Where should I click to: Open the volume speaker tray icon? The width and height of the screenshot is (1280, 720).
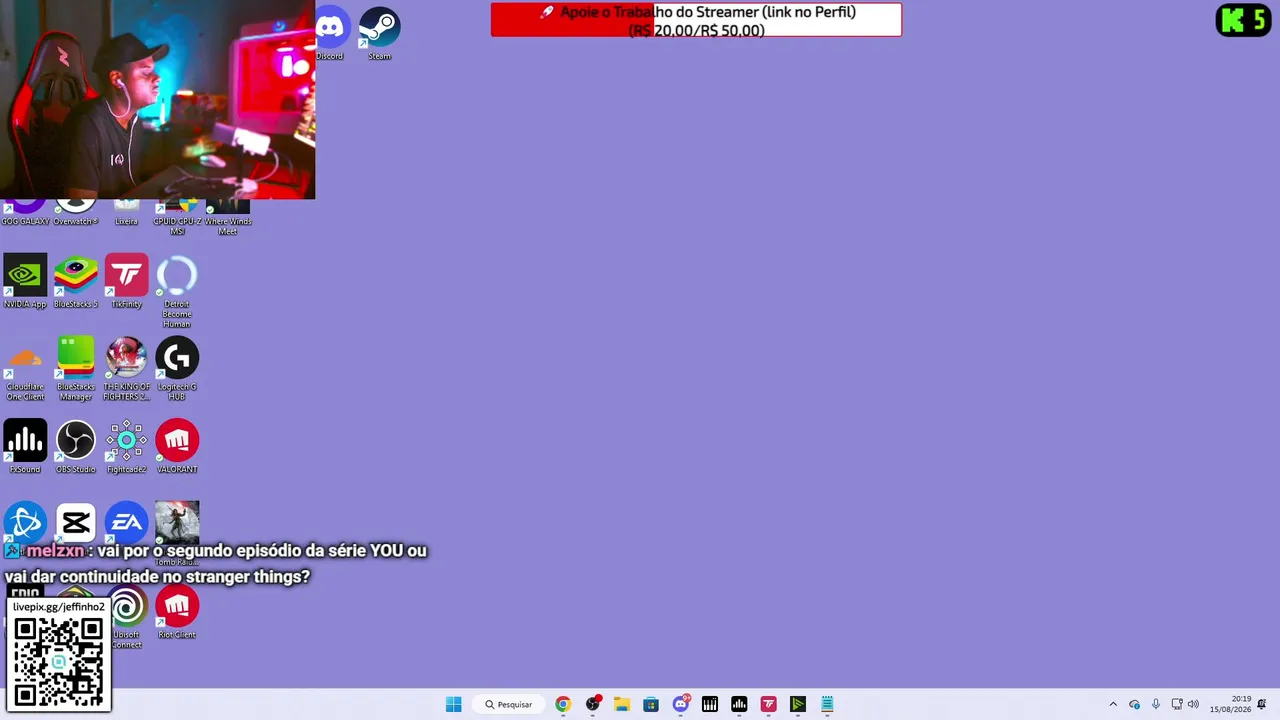(x=1192, y=704)
